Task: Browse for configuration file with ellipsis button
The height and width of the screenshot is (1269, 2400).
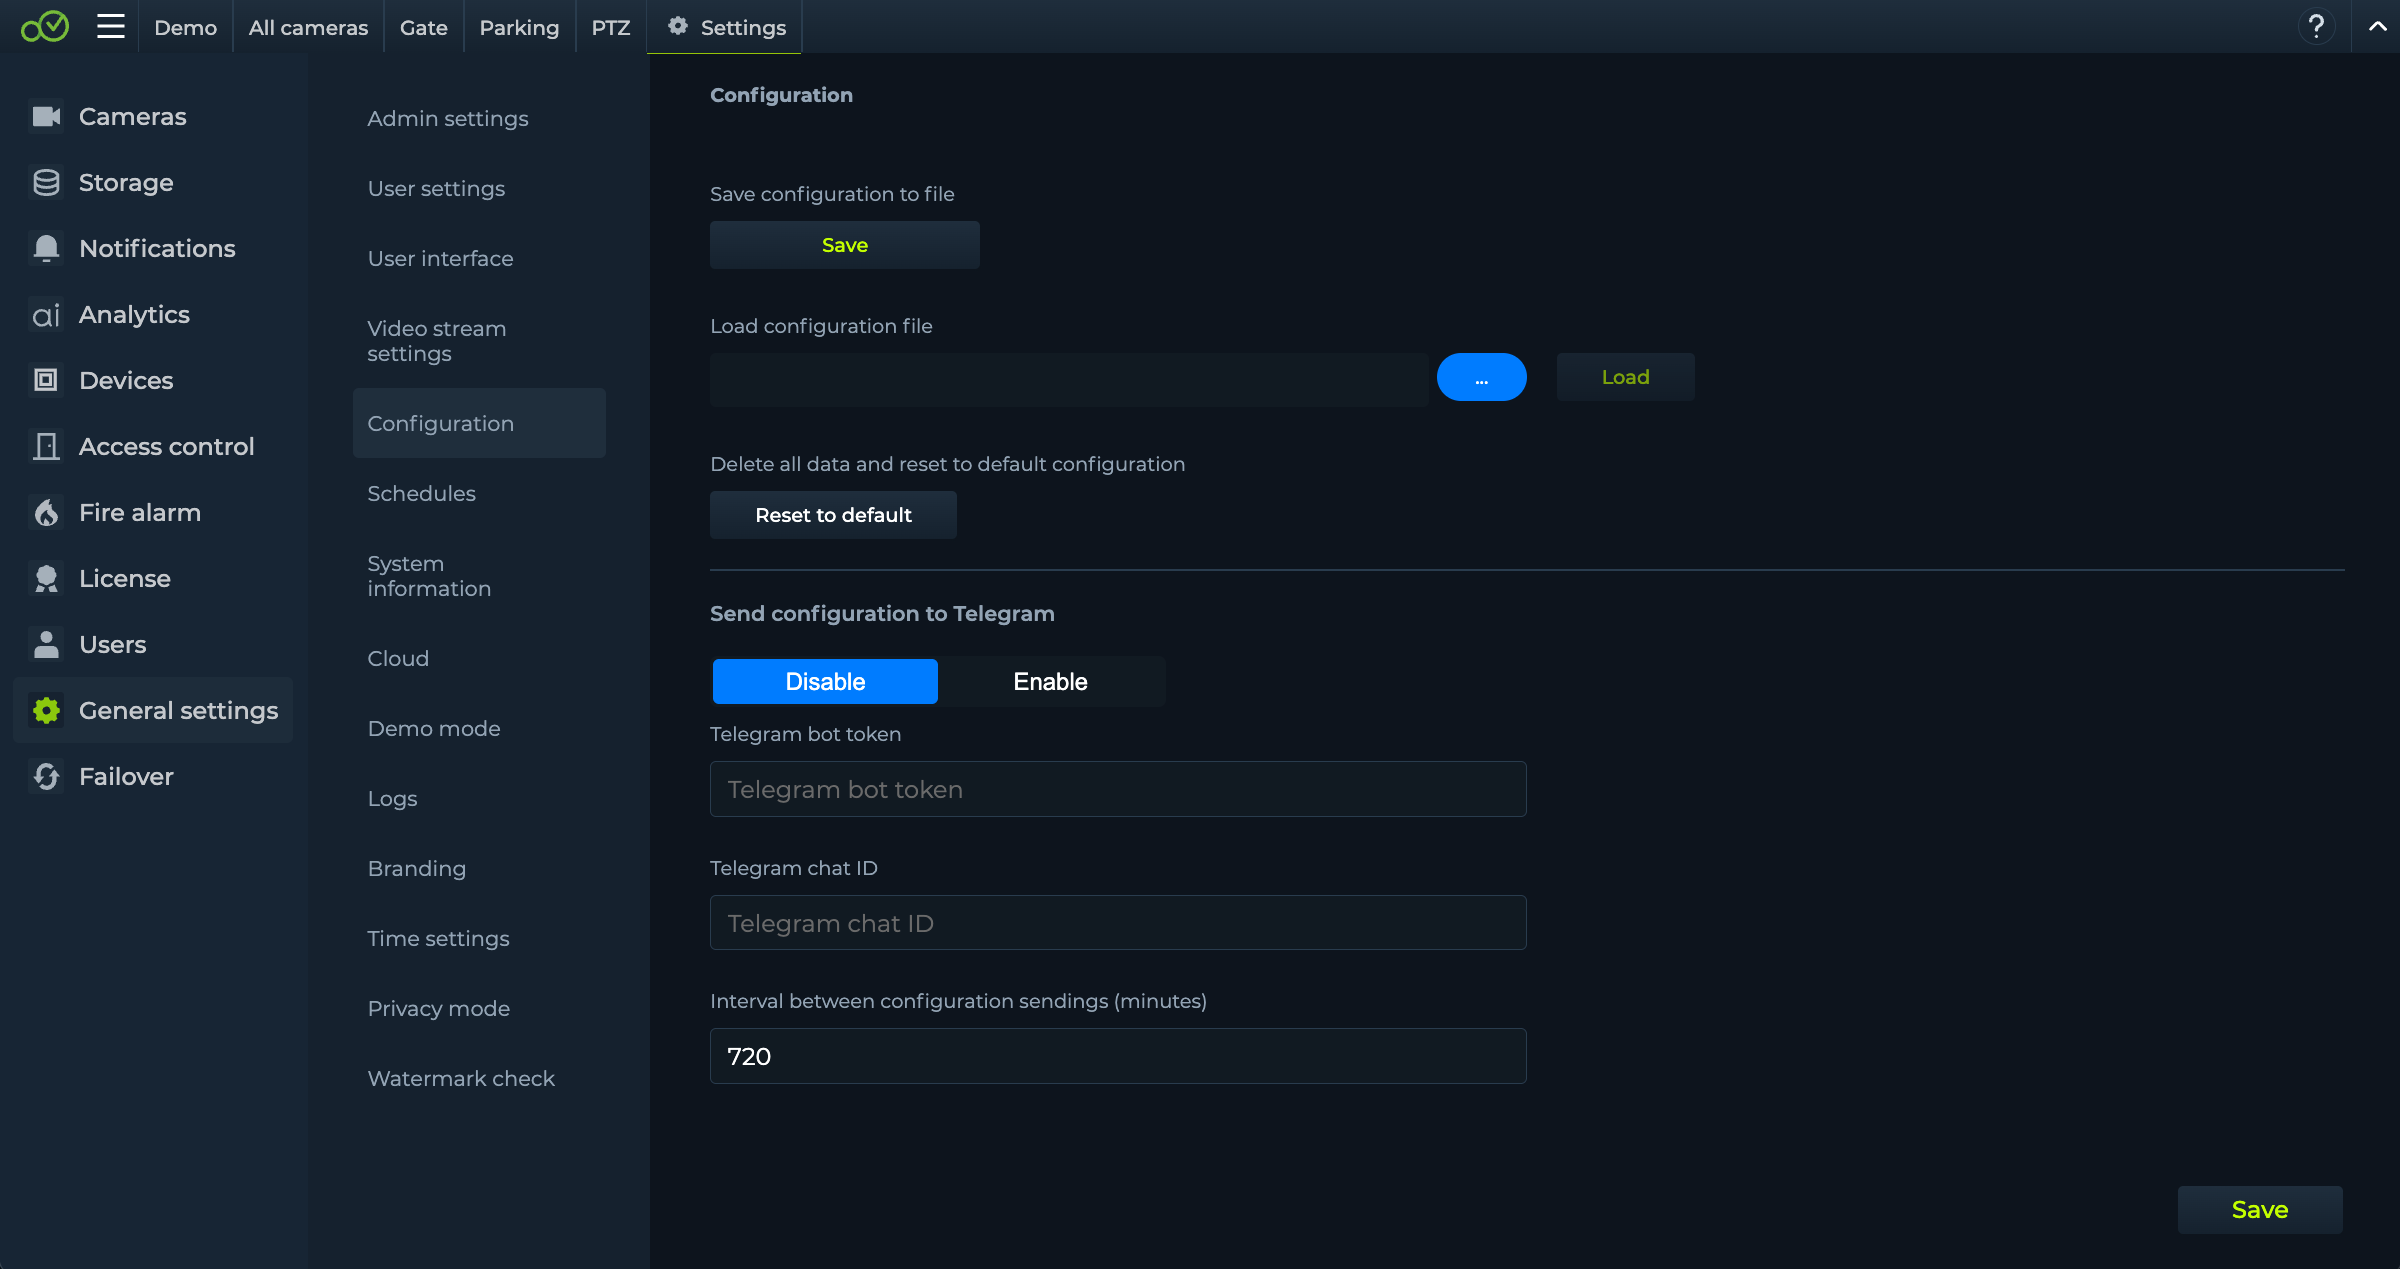Action: click(x=1481, y=378)
